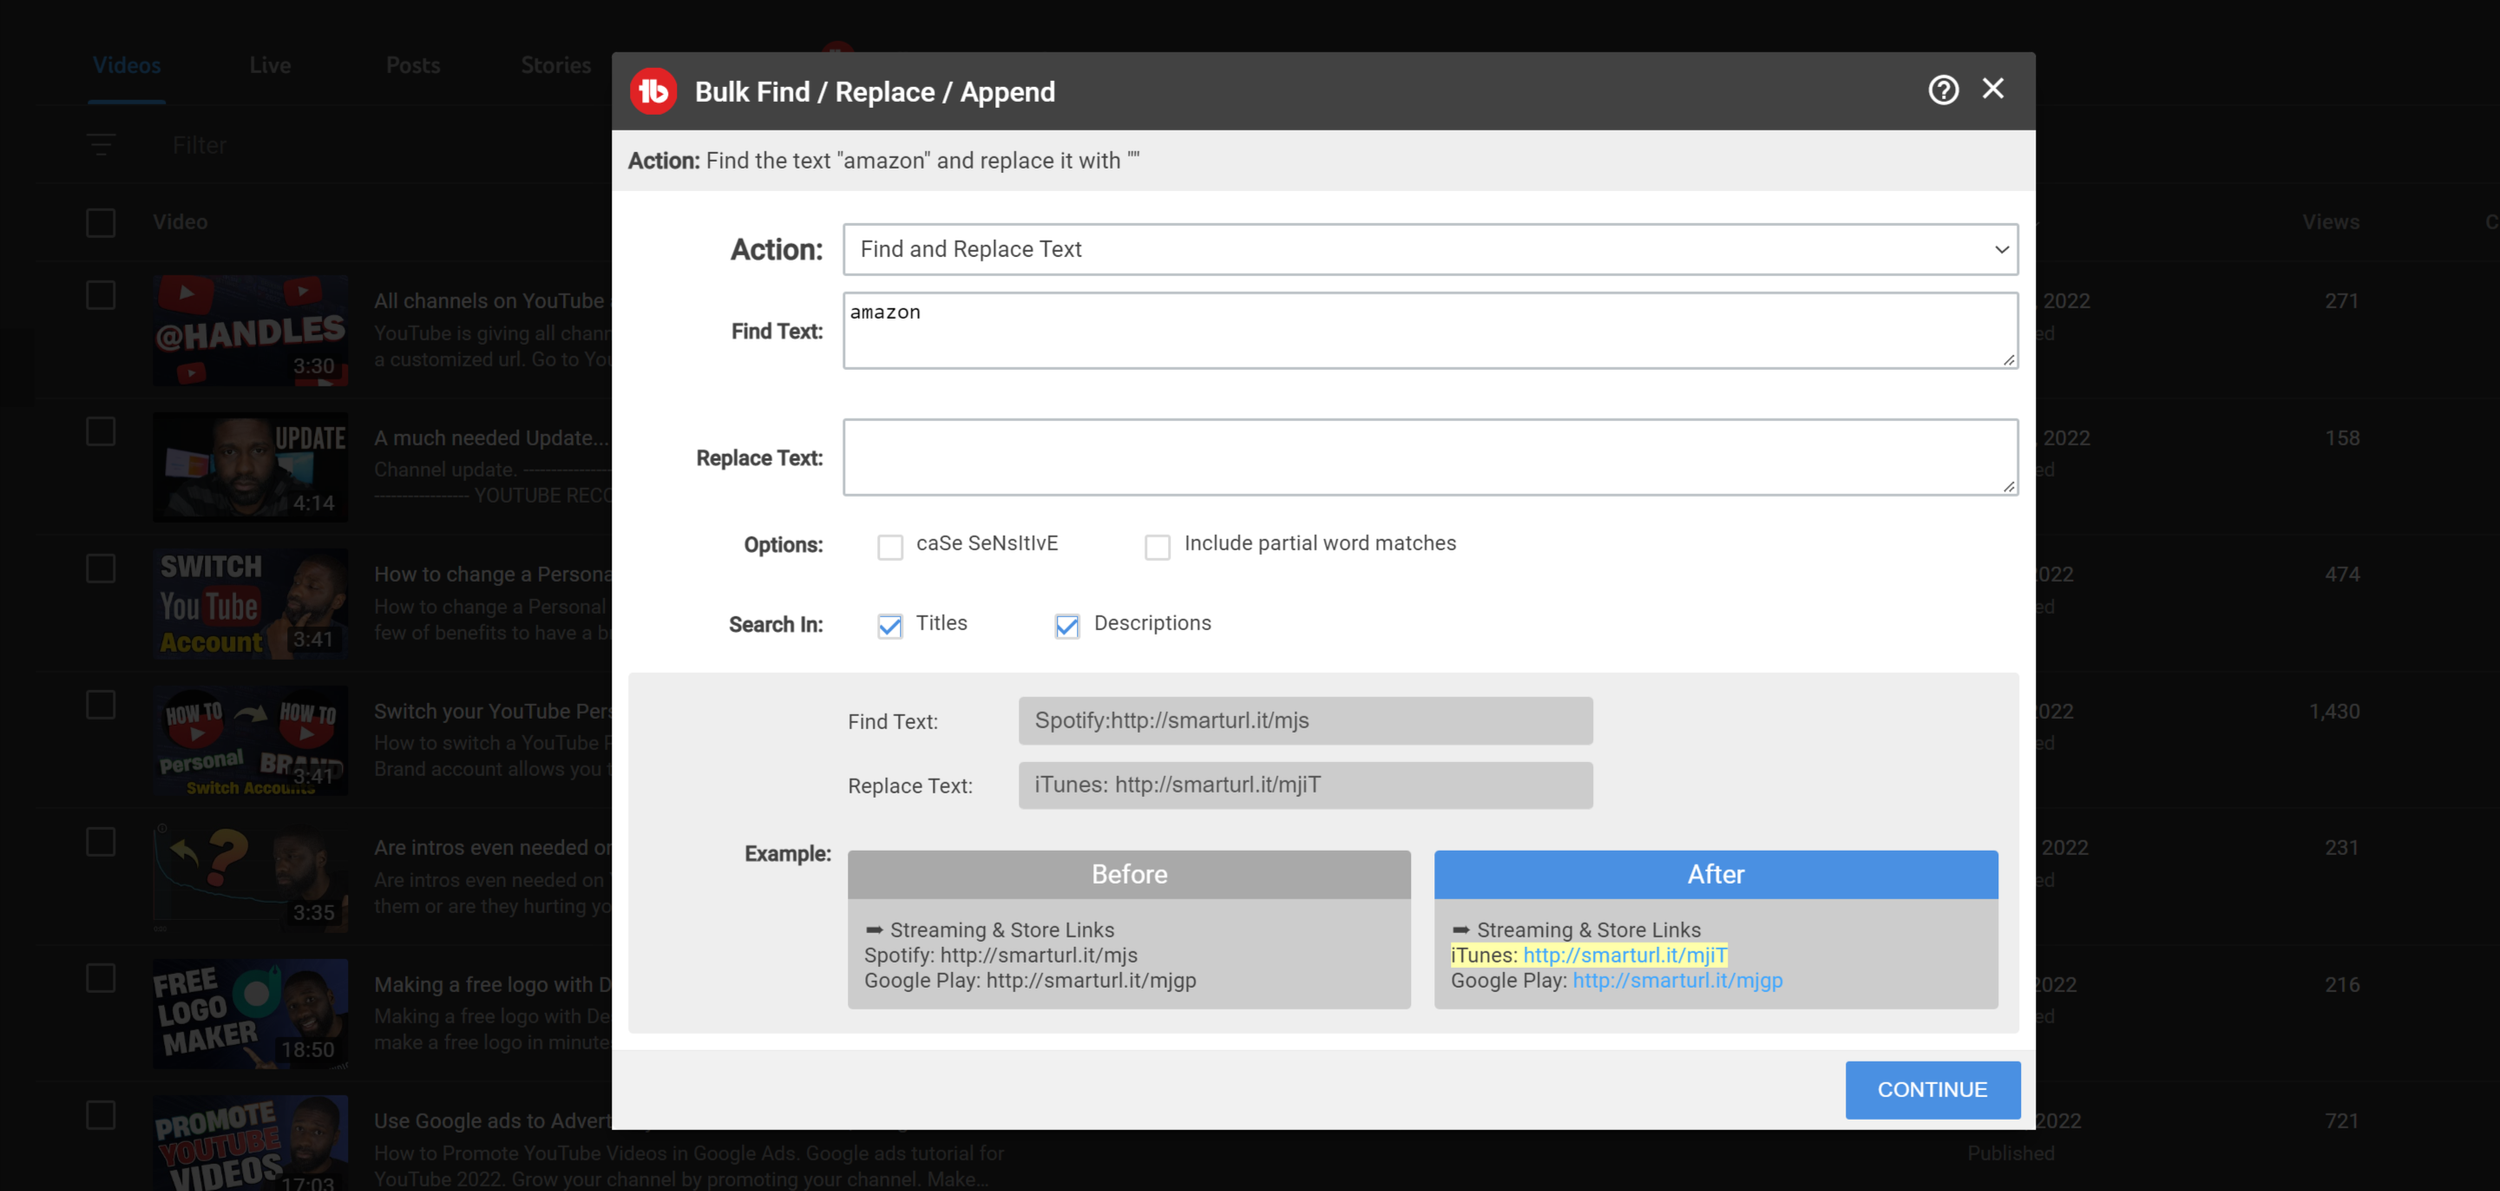Switch to the Videos tab
This screenshot has width=2500, height=1191.
[x=127, y=66]
